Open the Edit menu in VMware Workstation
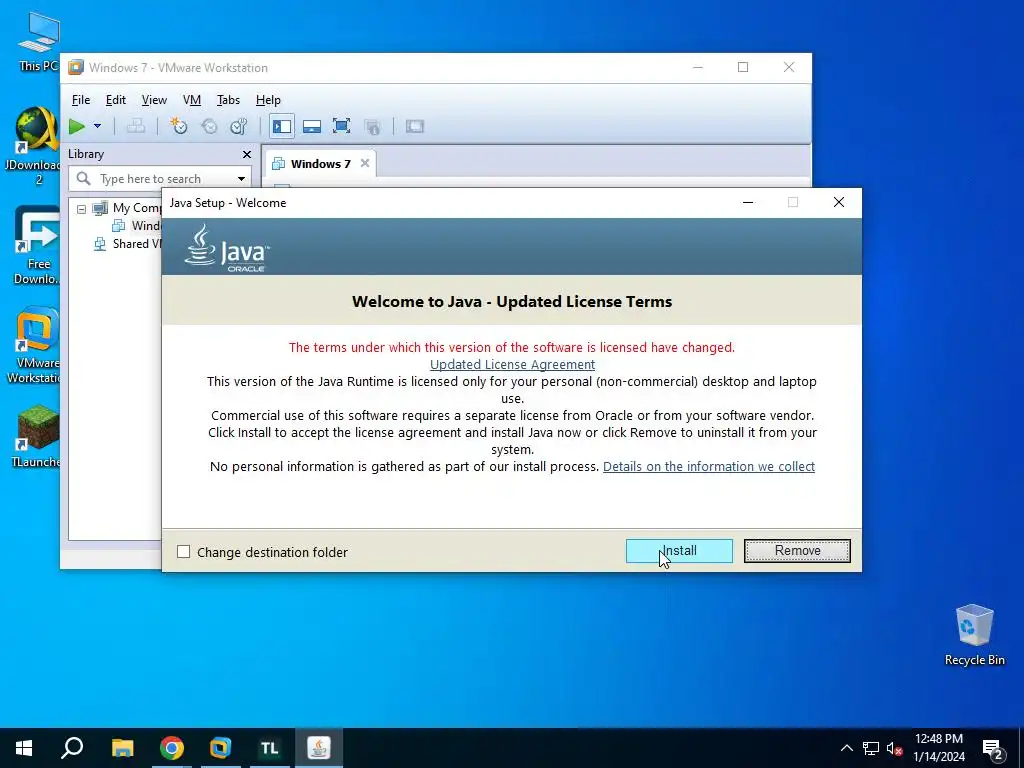Screen dimensions: 1024x768 (x=116, y=100)
